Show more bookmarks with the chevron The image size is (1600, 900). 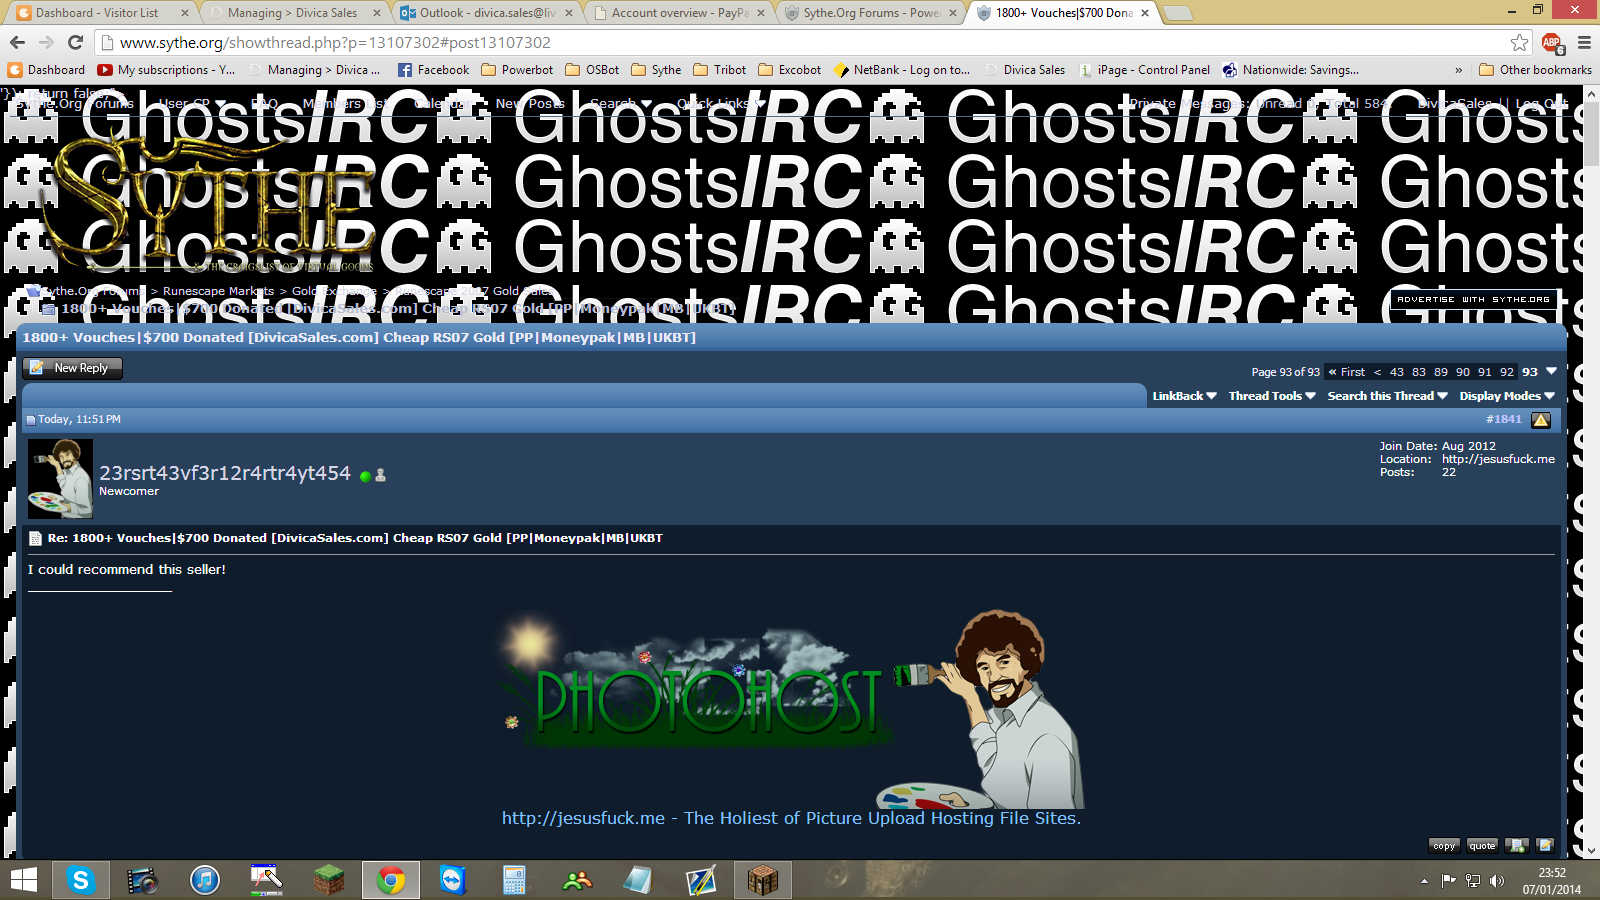coord(1458,70)
